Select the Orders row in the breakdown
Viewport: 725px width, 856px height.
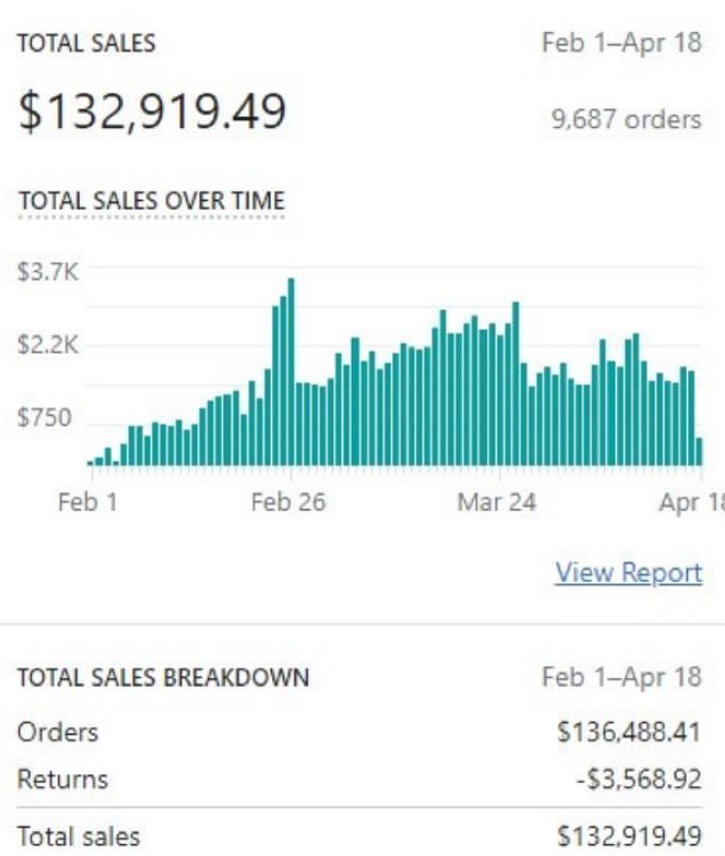pyautogui.click(x=58, y=732)
